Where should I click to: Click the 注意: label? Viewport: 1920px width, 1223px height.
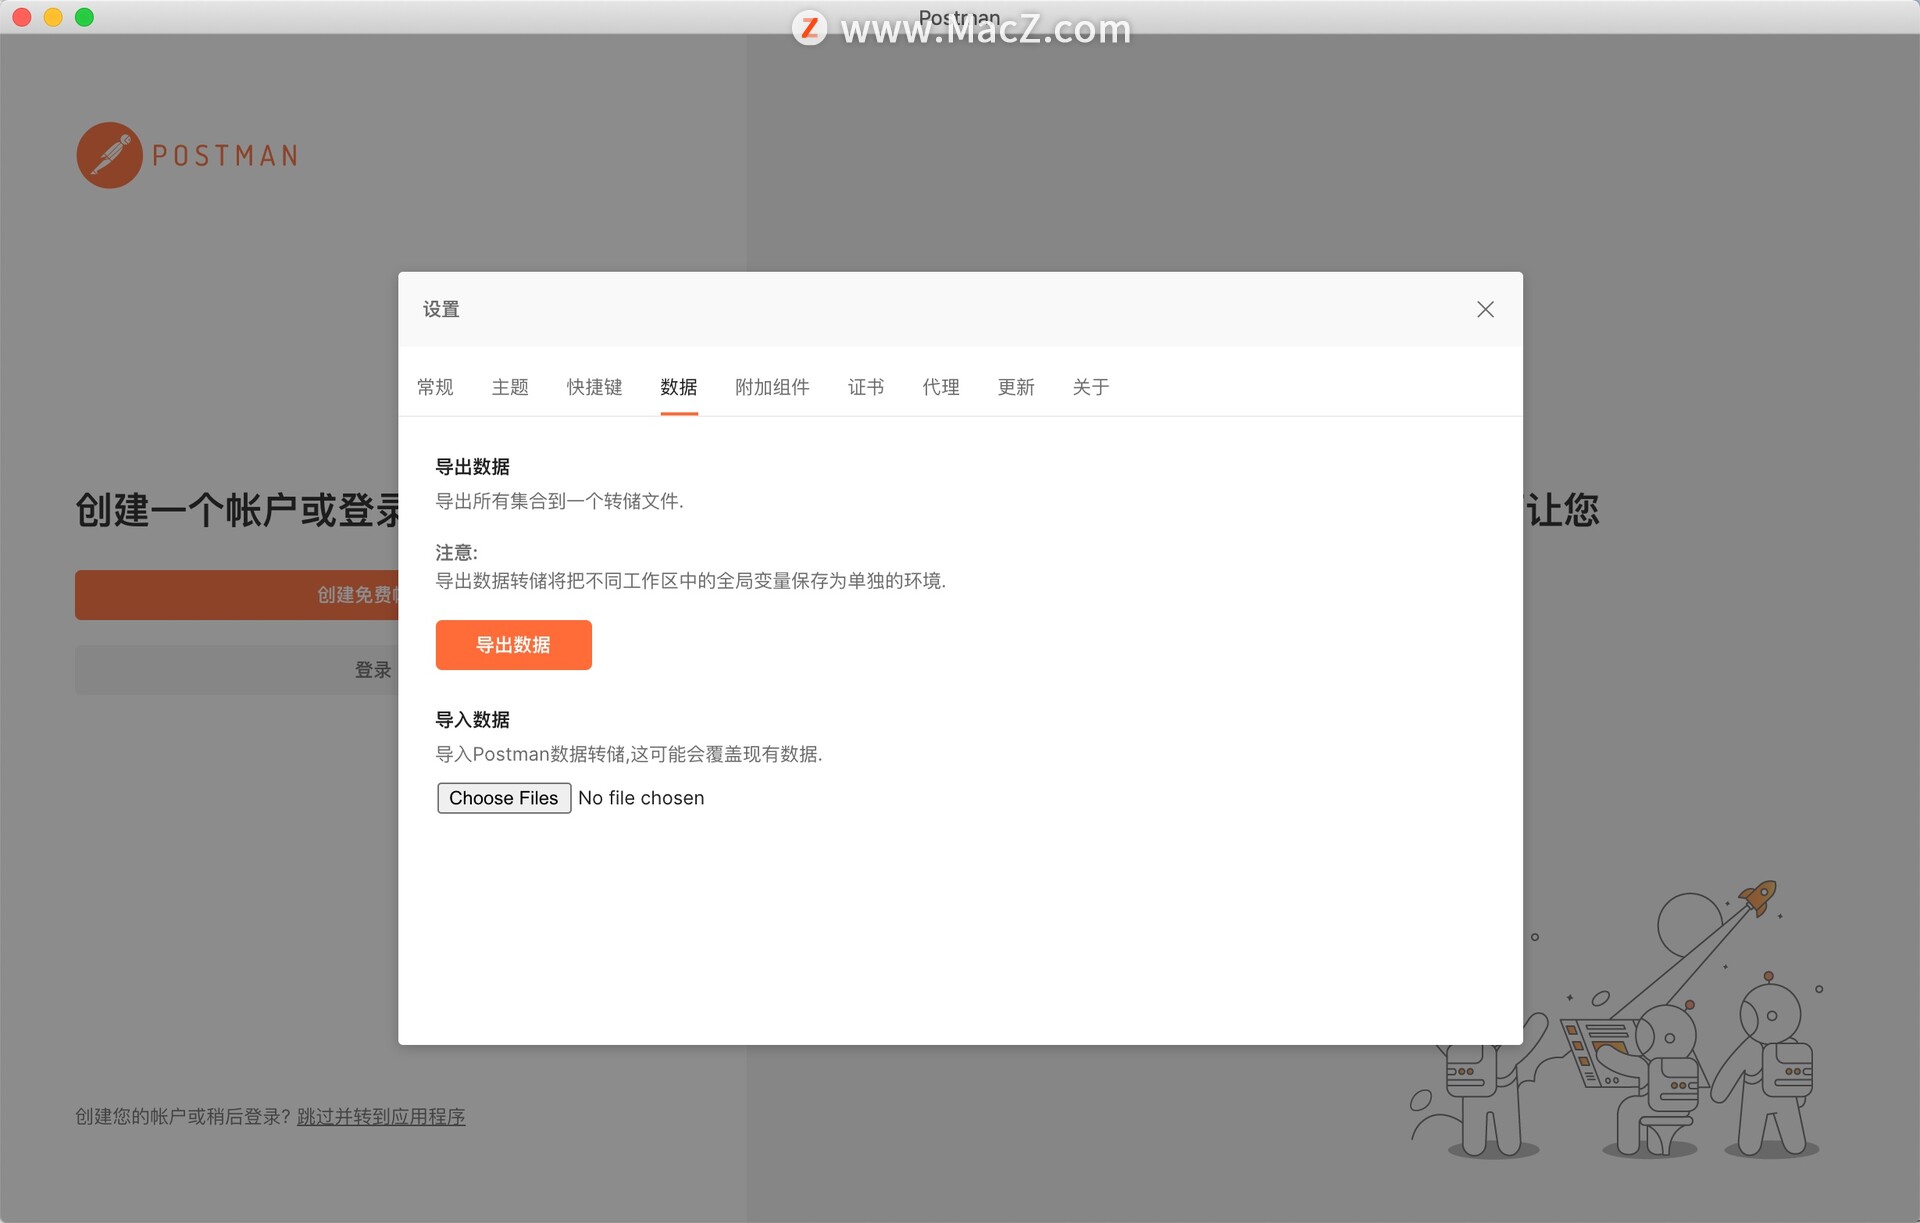[x=457, y=553]
